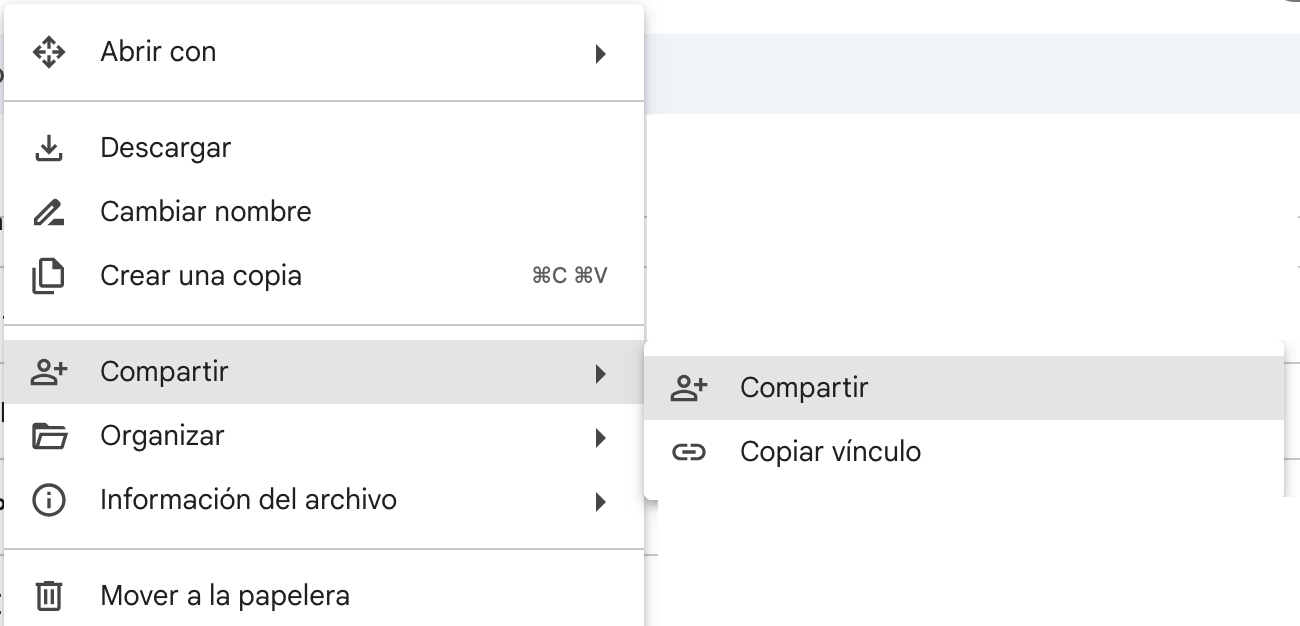Click the trash can icon beside Mover a la papelera
This screenshot has width=1300, height=626.
(x=49, y=596)
